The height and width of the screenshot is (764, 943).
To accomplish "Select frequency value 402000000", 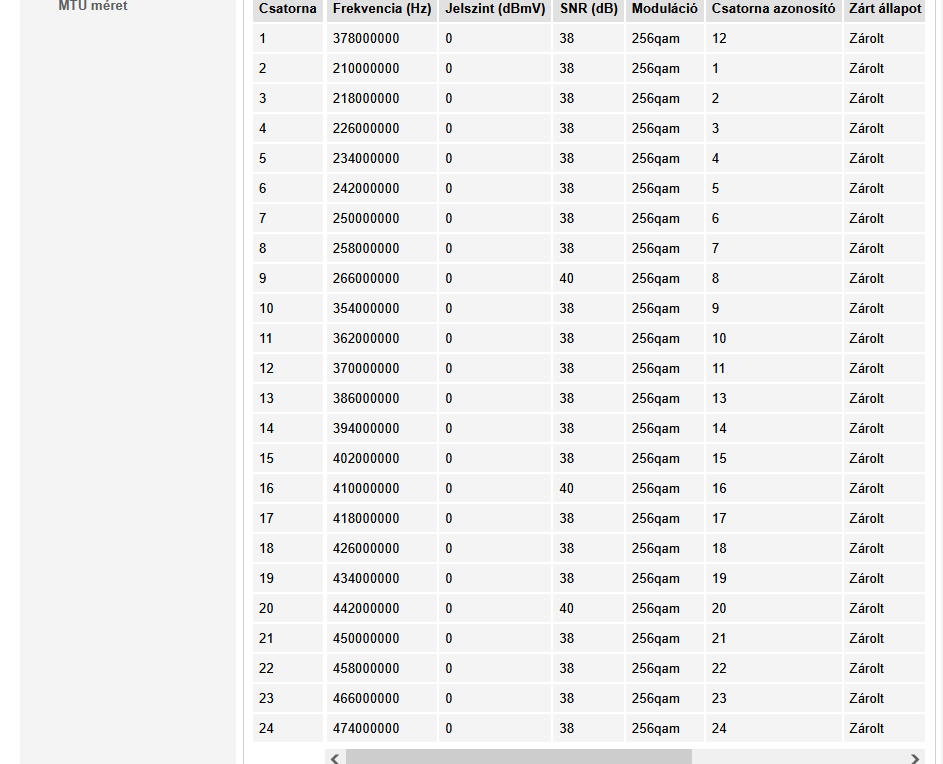I will [x=366, y=458].
